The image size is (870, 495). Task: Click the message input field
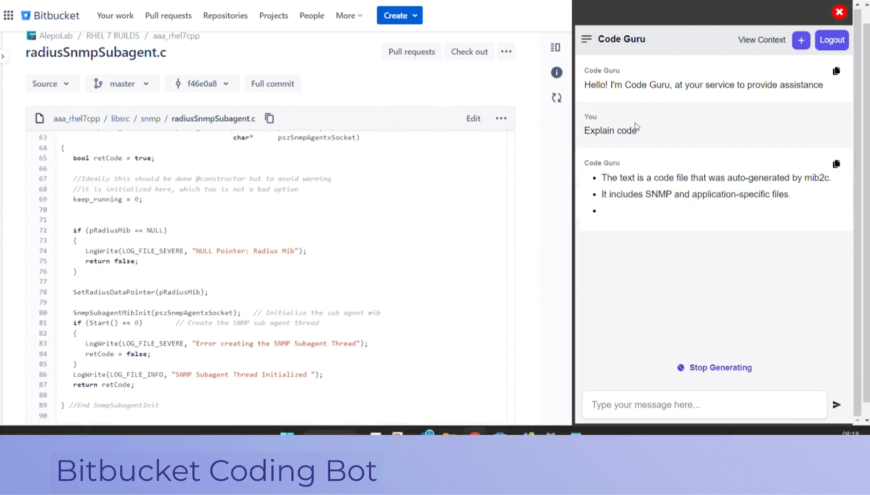[704, 405]
